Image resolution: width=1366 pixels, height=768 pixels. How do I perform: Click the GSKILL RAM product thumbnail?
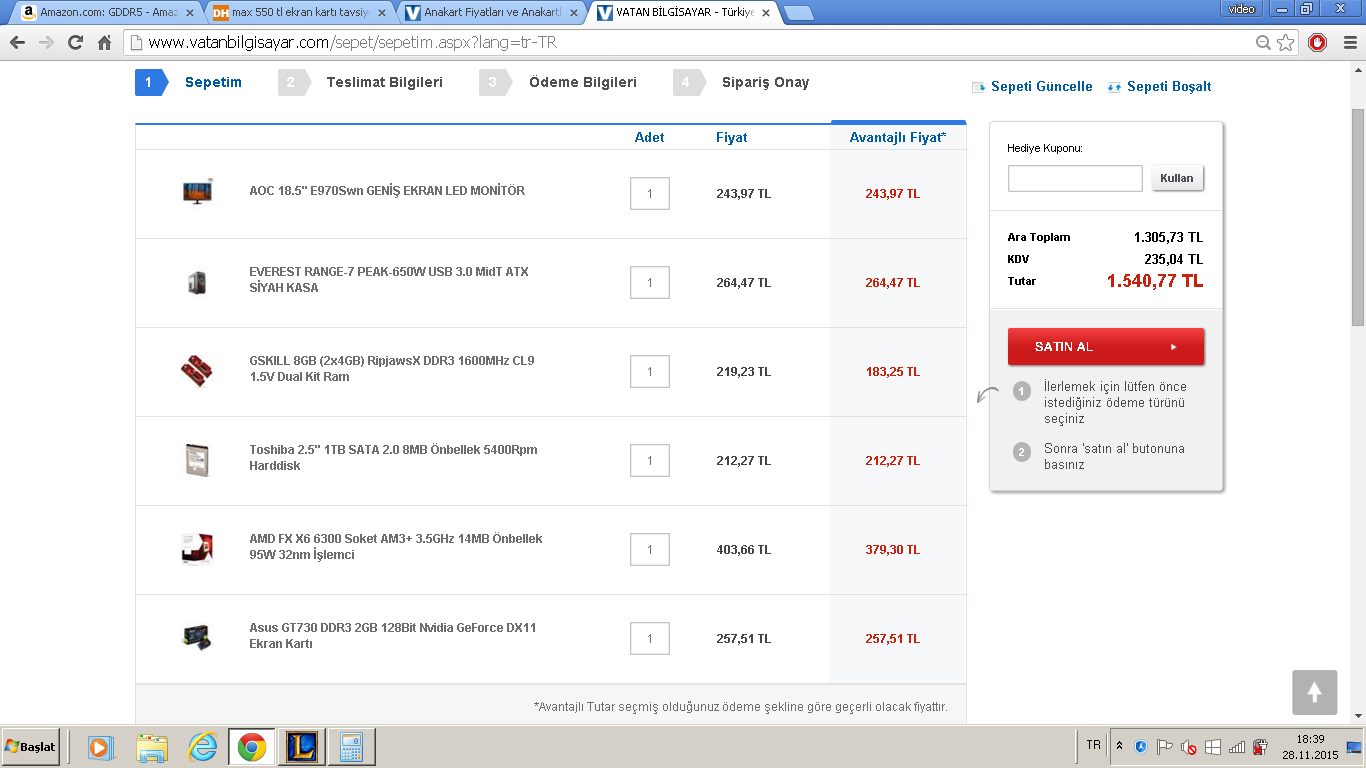197,371
